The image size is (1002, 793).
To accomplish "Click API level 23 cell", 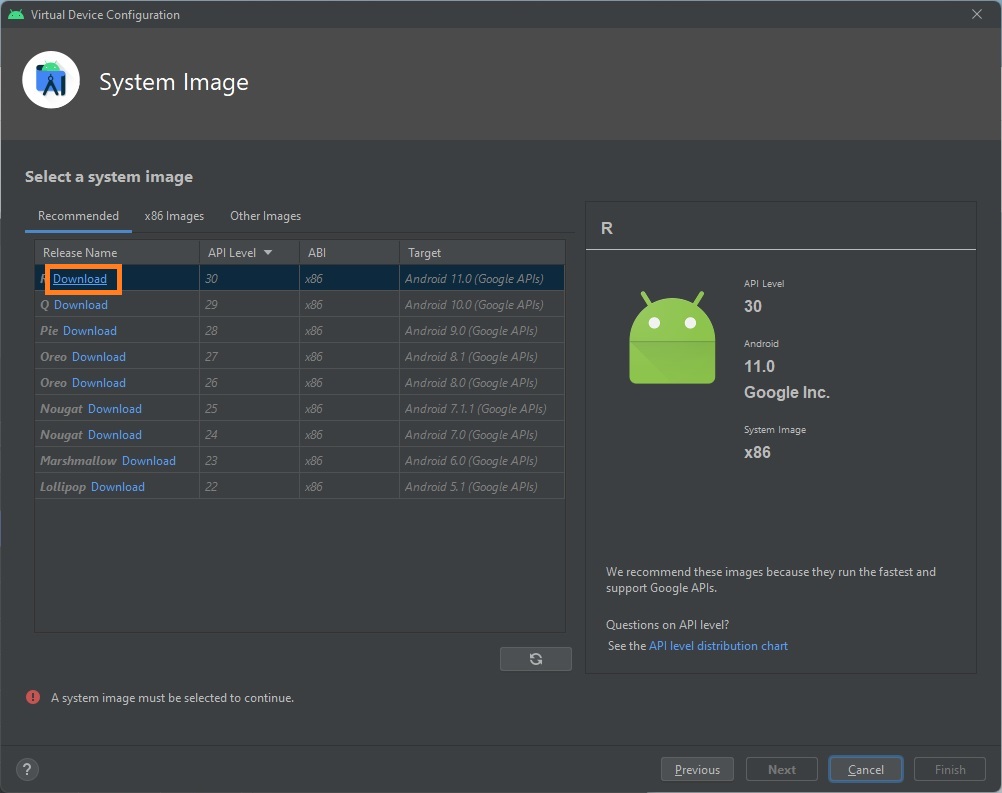I will pos(249,461).
